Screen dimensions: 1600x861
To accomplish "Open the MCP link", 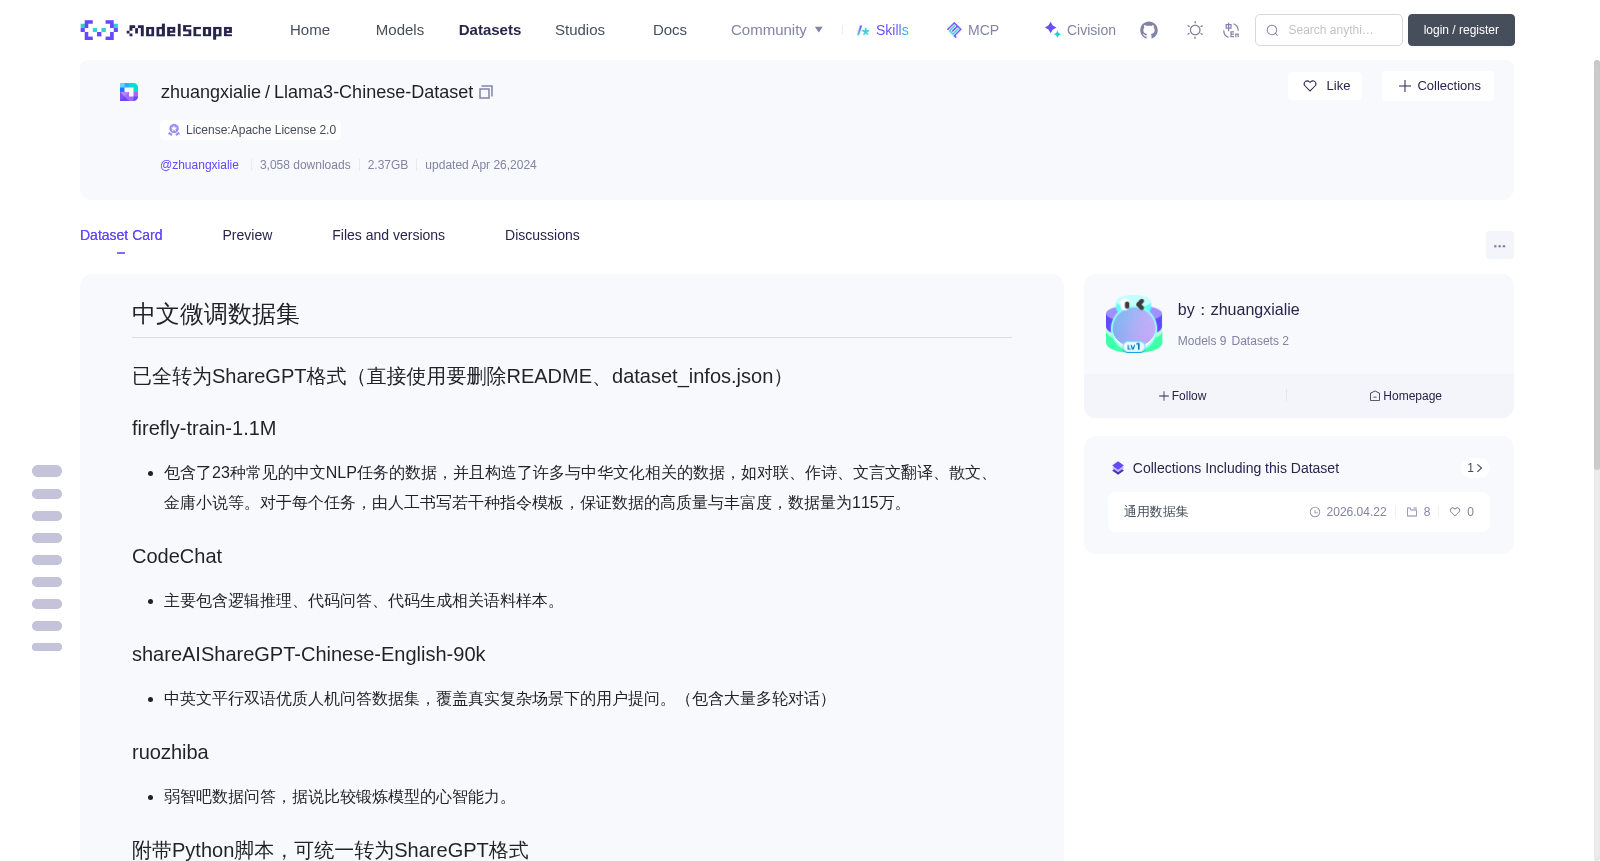I will [973, 30].
